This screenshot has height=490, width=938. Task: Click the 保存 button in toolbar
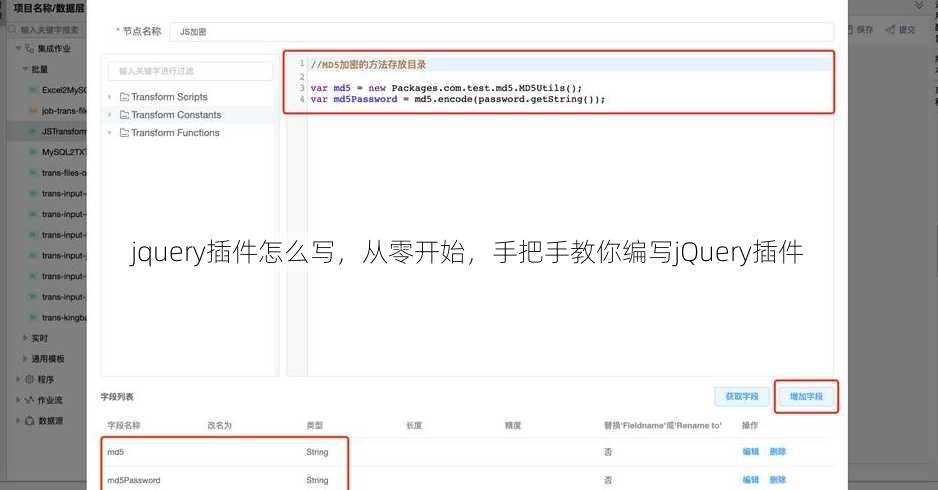coord(860,29)
